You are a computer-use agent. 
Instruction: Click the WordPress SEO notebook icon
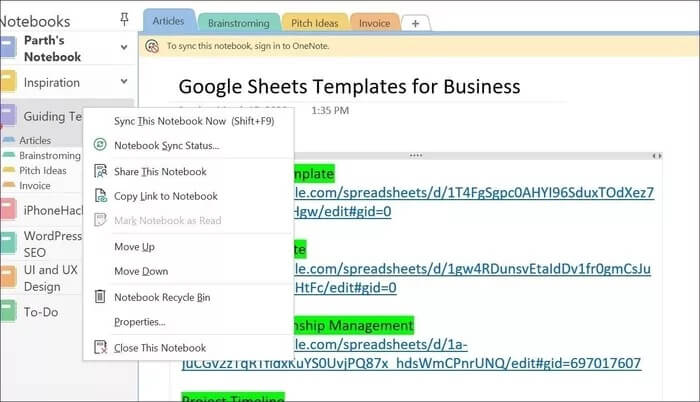(x=8, y=244)
